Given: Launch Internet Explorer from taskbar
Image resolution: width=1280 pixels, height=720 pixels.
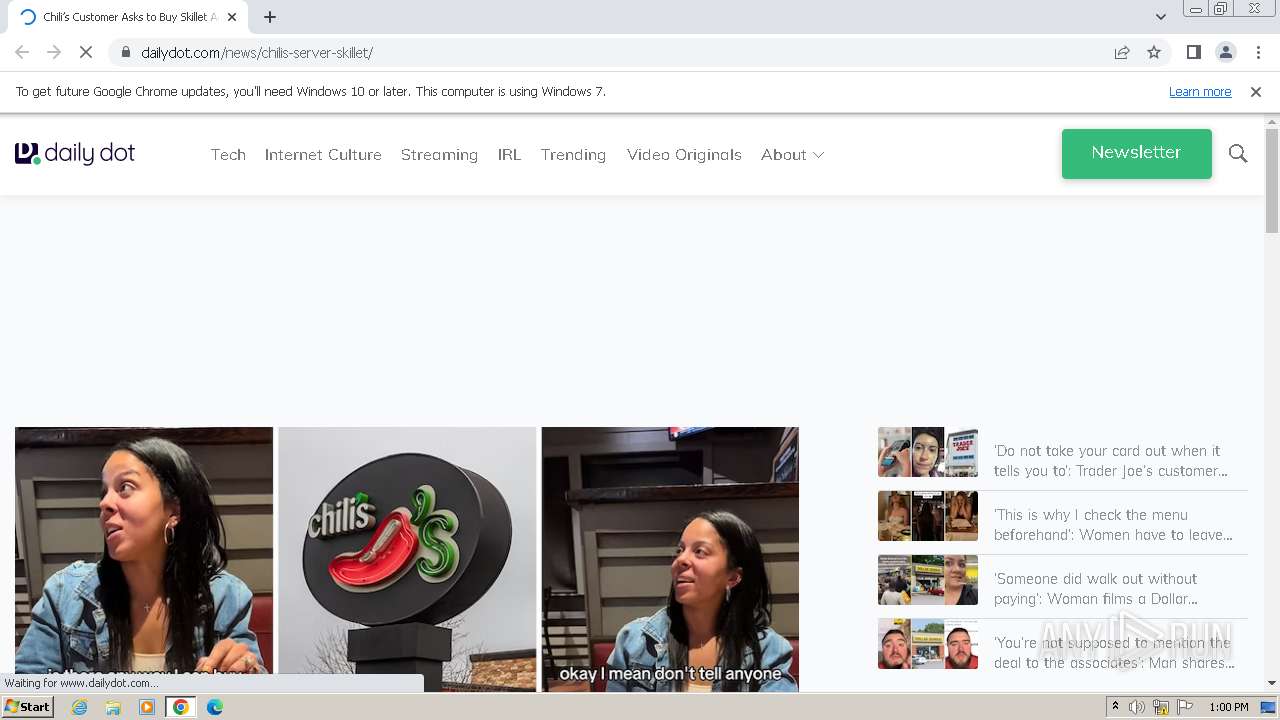Looking at the screenshot, I should (x=80, y=707).
